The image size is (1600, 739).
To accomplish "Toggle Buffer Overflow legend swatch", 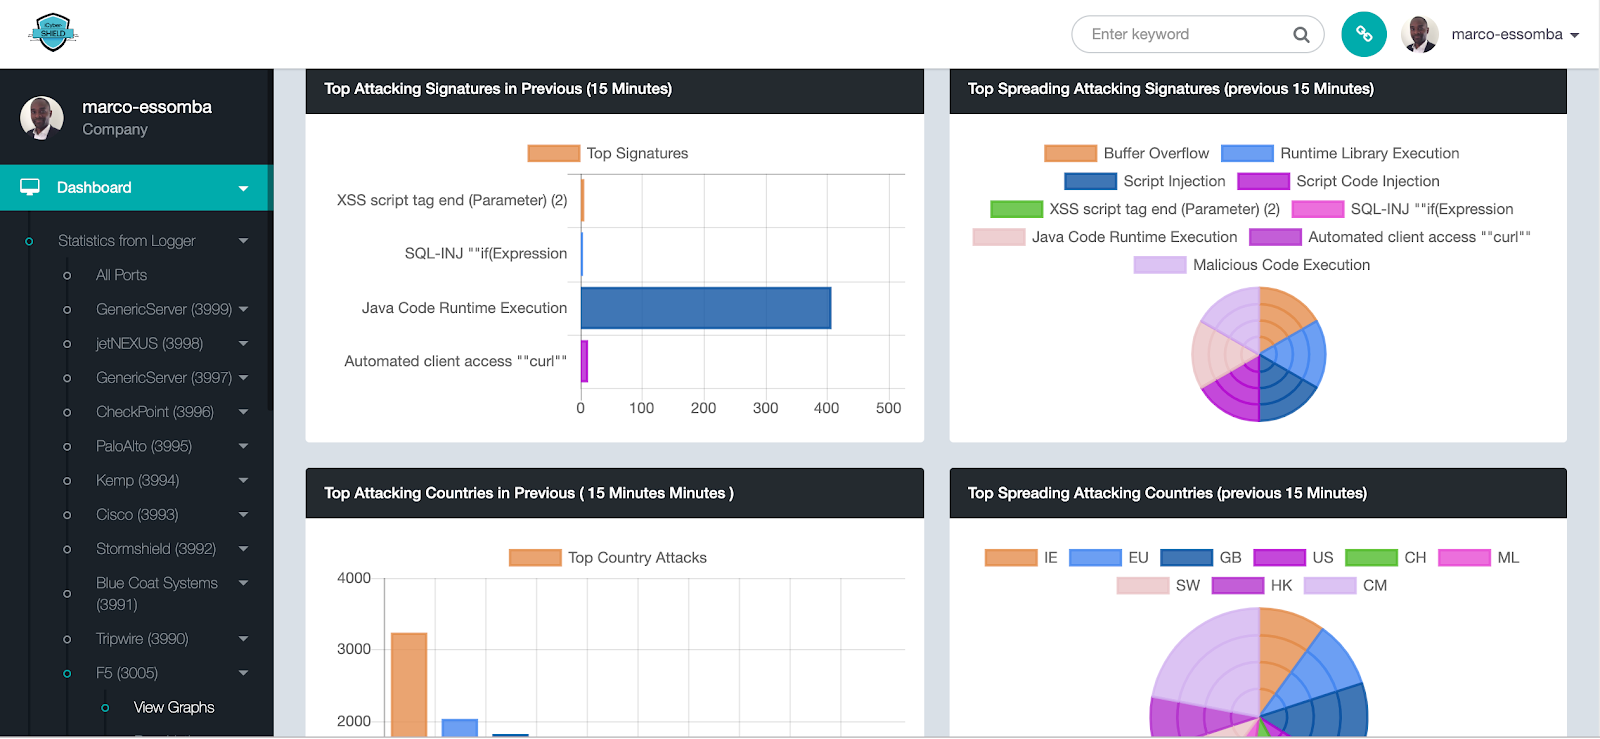I will coord(1071,153).
